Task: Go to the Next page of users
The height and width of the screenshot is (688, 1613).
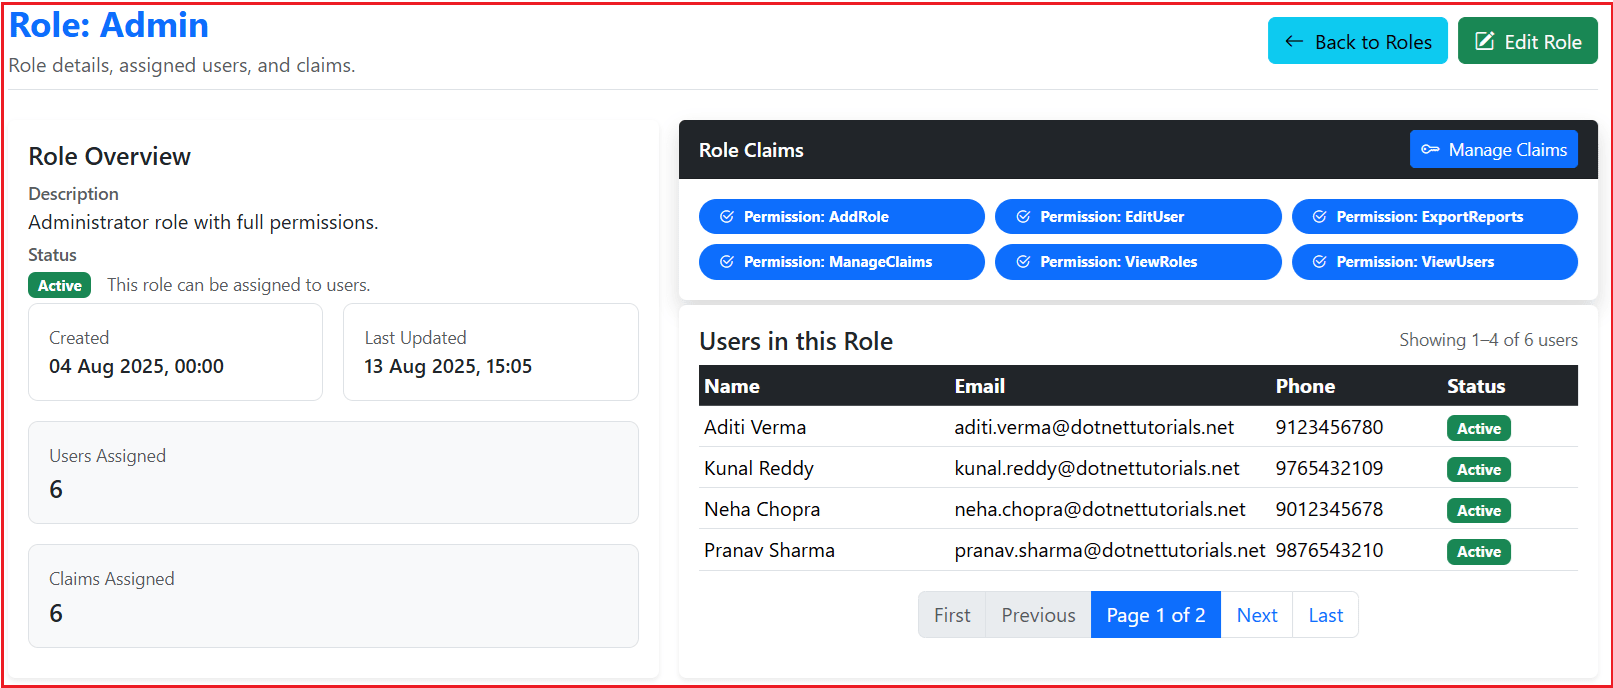Action: (1257, 615)
